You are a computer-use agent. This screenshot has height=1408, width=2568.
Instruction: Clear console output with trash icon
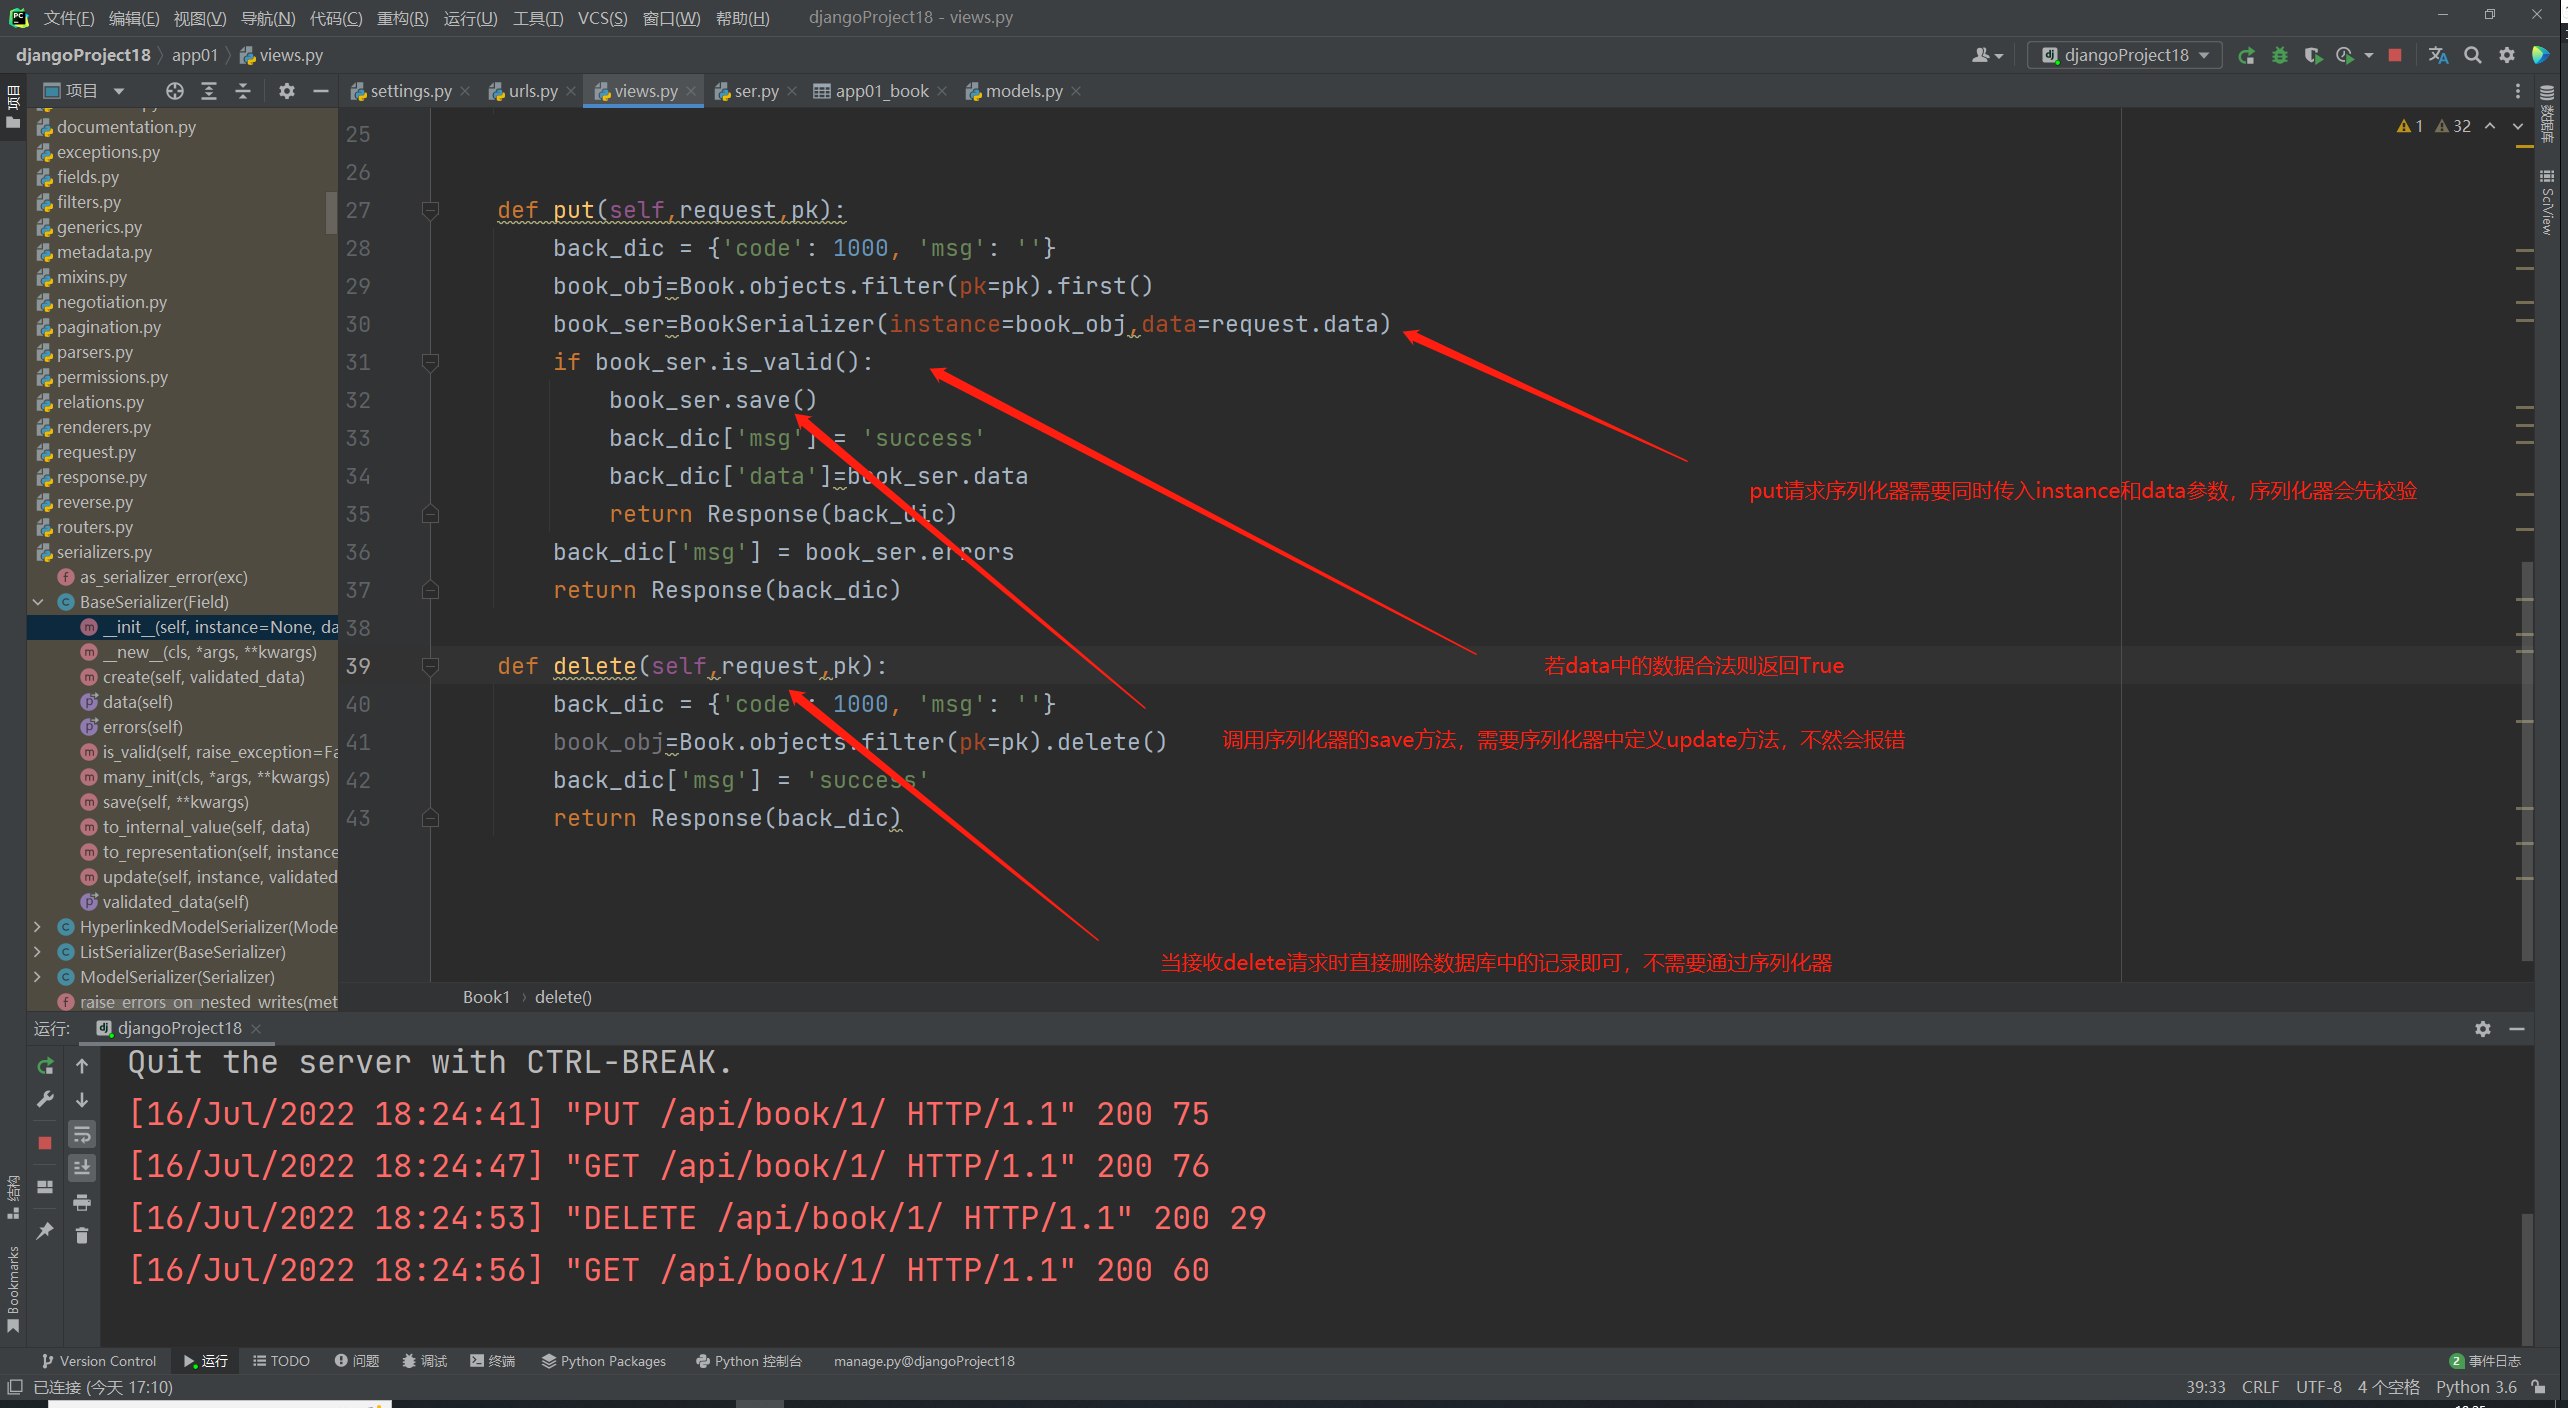pyautogui.click(x=82, y=1236)
